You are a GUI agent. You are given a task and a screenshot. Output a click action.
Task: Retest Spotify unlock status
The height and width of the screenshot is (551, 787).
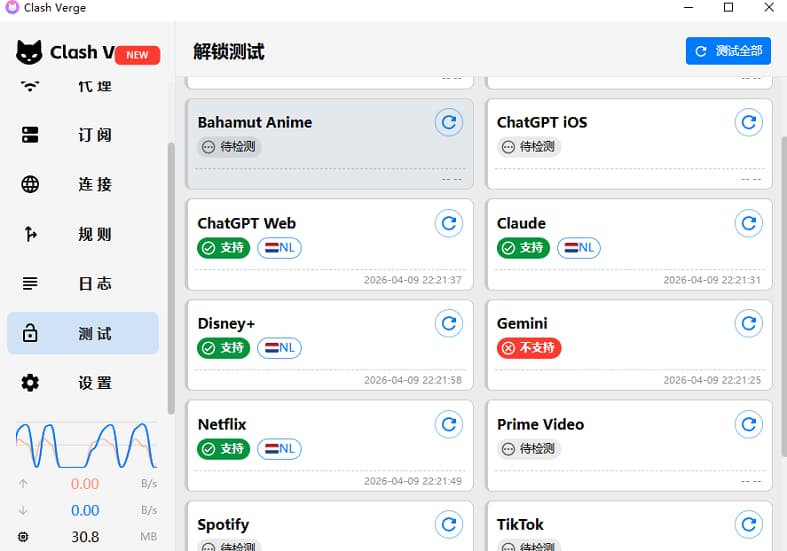[449, 524]
